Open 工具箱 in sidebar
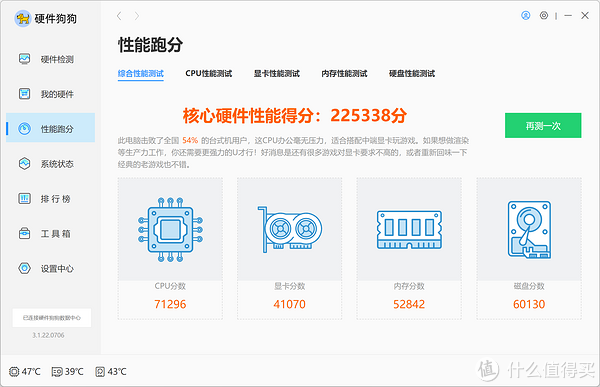600x387 pixels. click(51, 233)
